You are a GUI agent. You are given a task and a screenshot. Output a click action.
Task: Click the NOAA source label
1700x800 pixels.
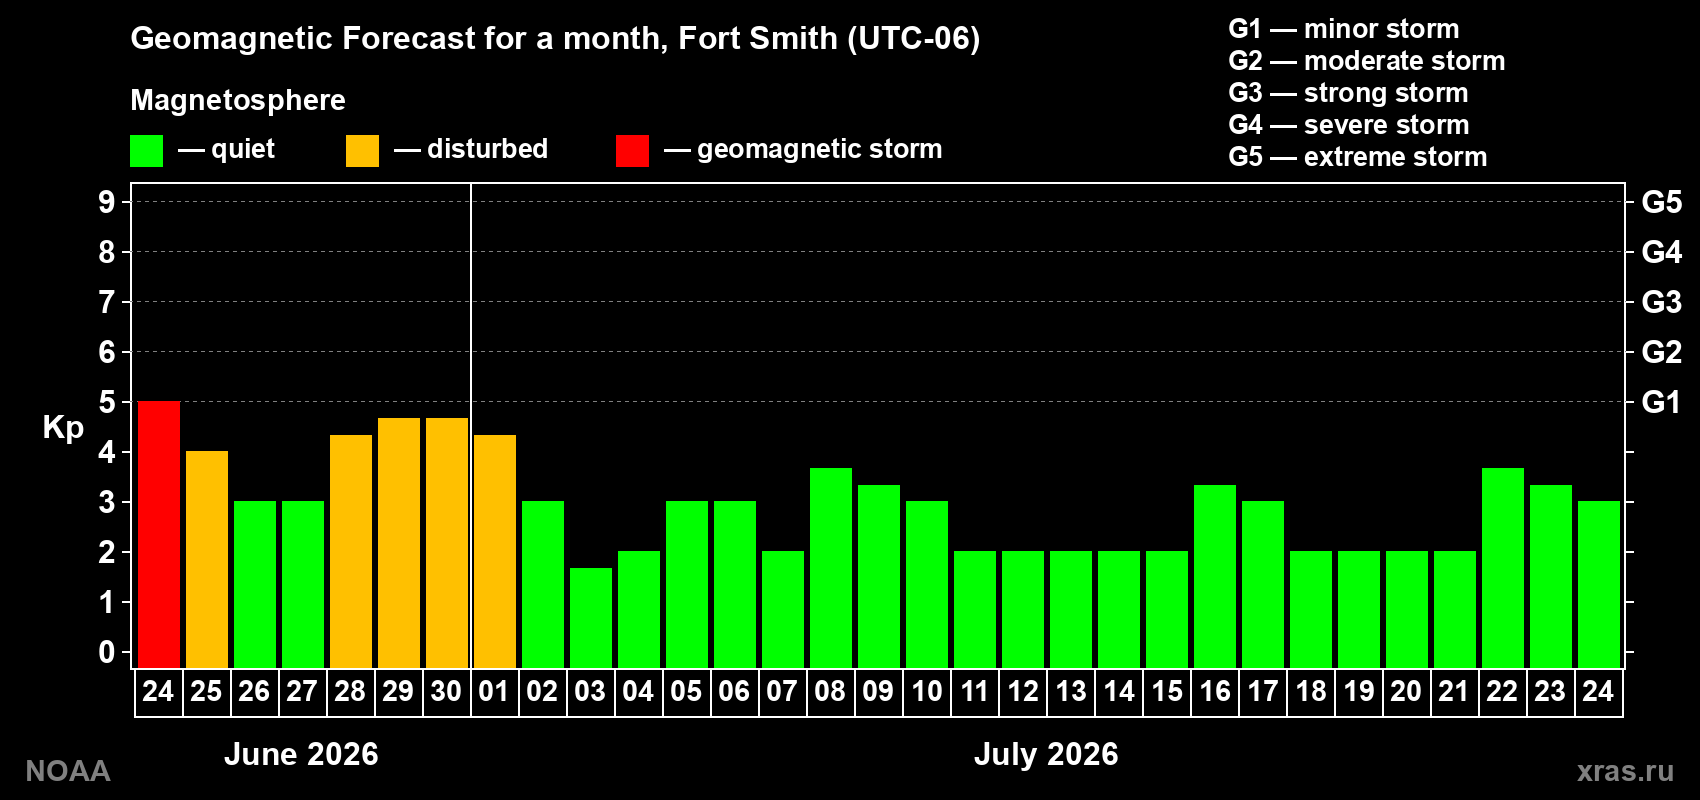coord(68,771)
